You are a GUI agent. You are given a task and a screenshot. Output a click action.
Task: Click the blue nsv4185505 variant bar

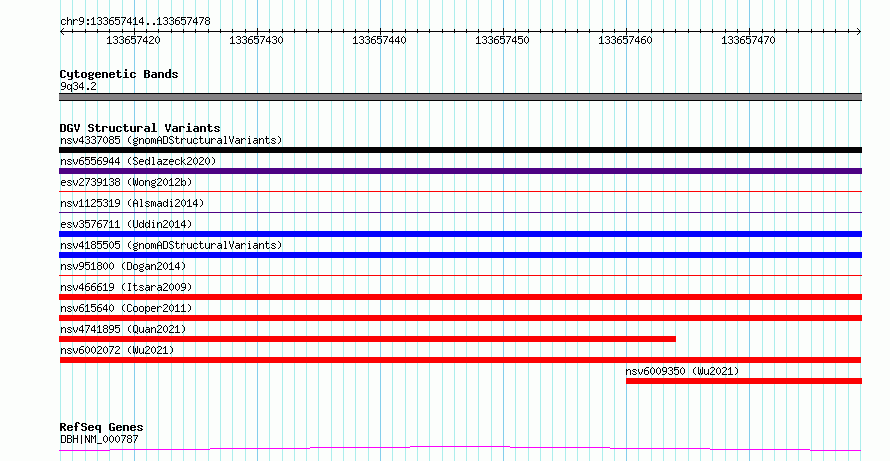[x=460, y=255]
